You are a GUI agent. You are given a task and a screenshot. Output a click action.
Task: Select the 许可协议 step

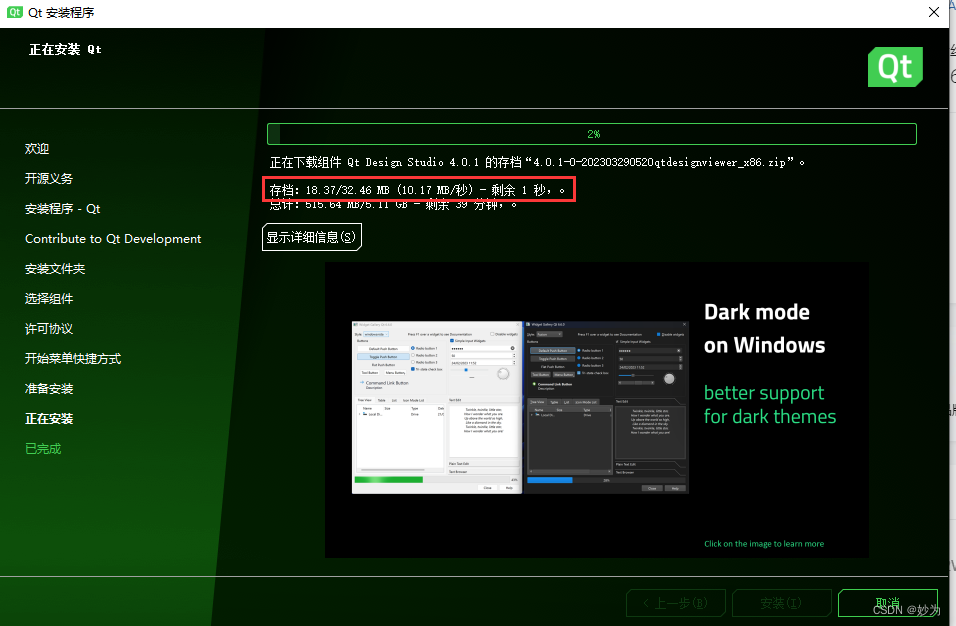tap(49, 329)
